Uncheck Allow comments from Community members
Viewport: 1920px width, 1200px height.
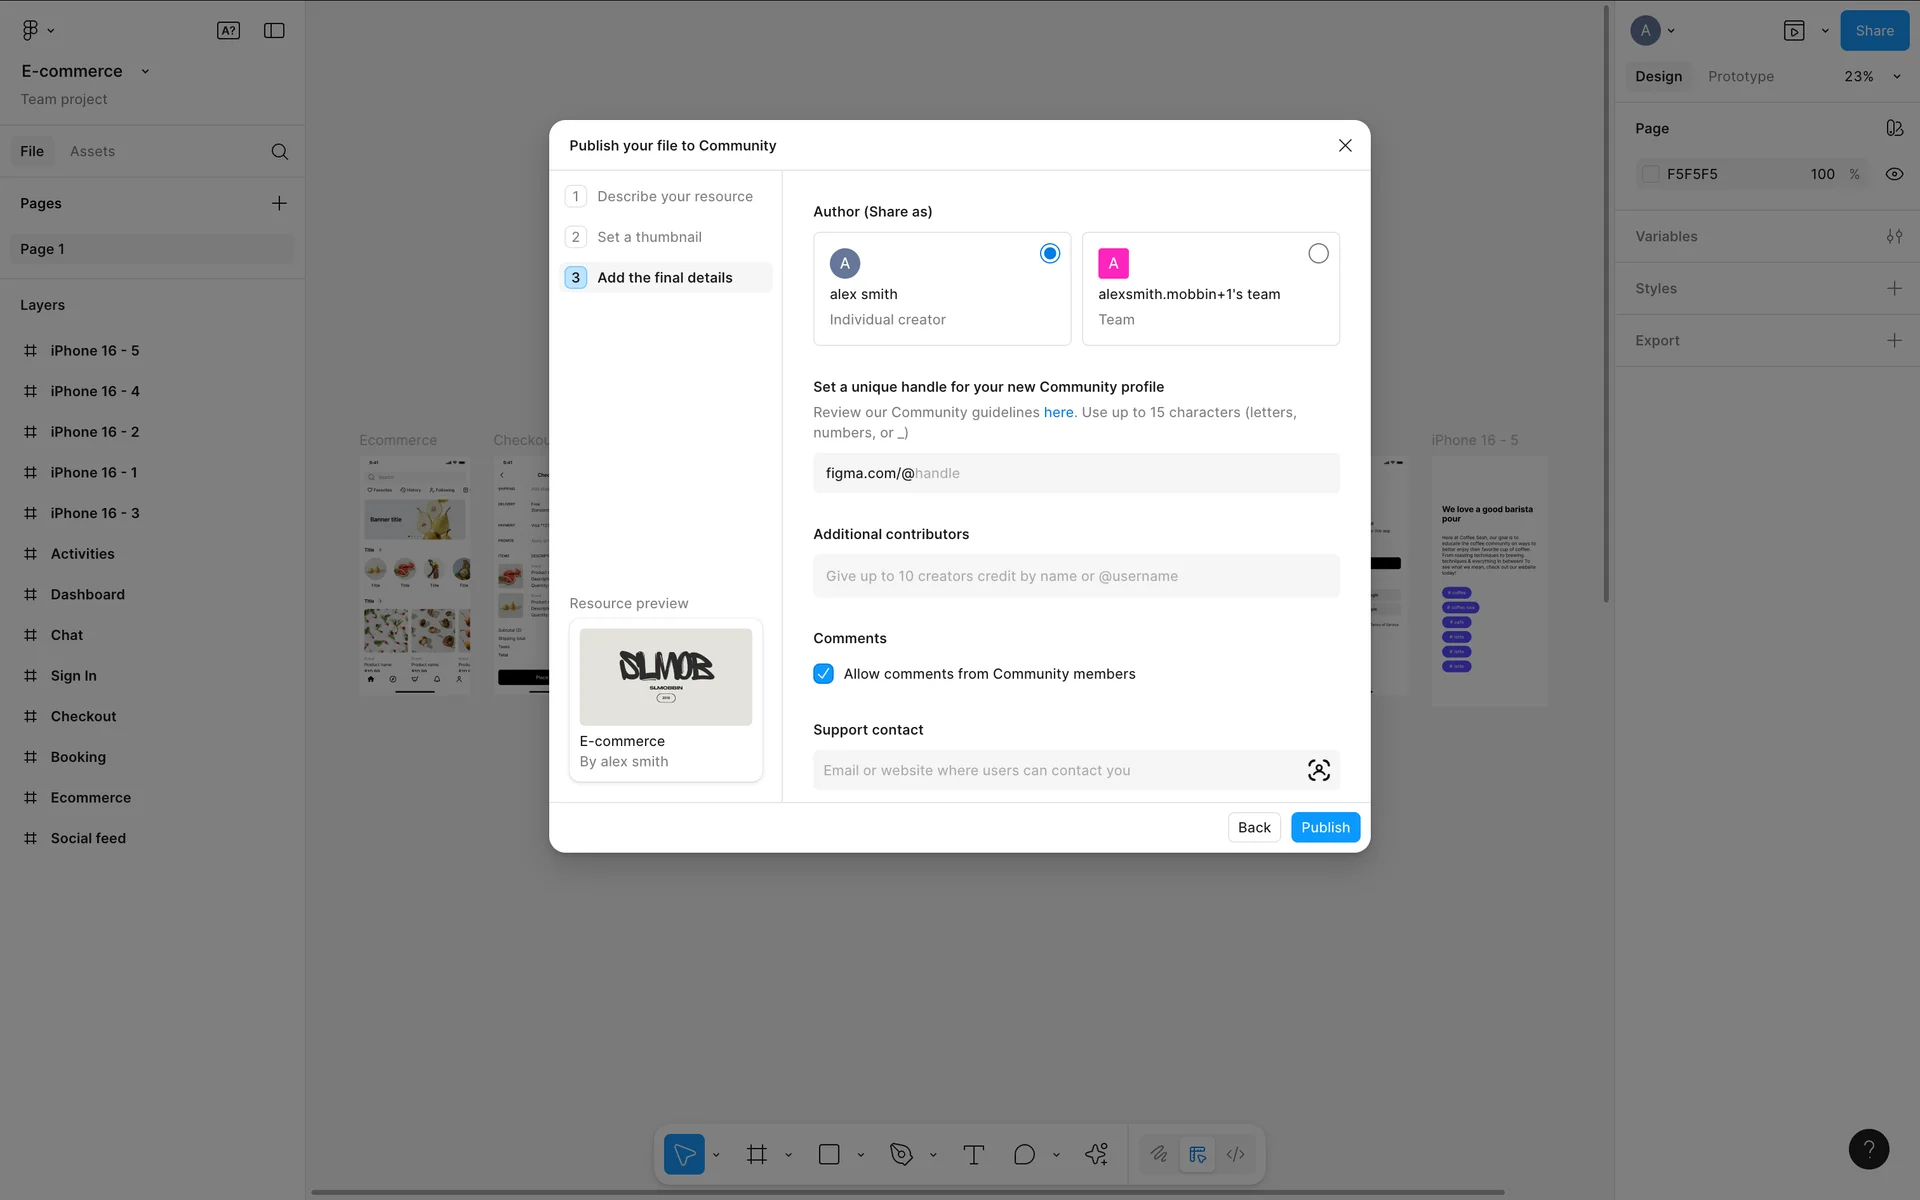click(x=823, y=674)
